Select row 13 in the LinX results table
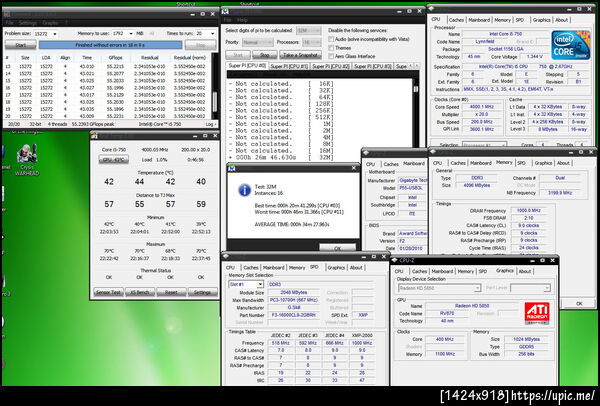This screenshot has height=406, width=600. (x=107, y=66)
